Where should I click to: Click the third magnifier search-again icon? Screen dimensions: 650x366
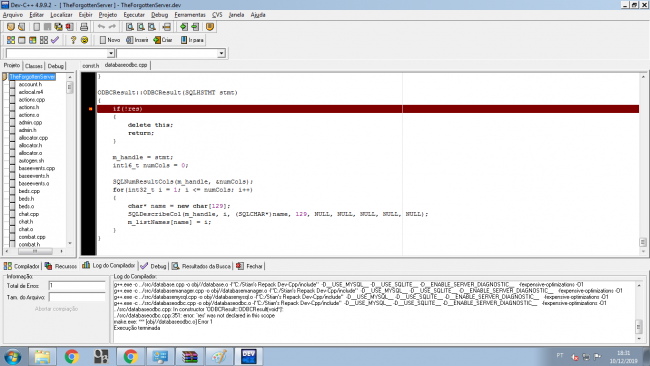click(x=152, y=27)
